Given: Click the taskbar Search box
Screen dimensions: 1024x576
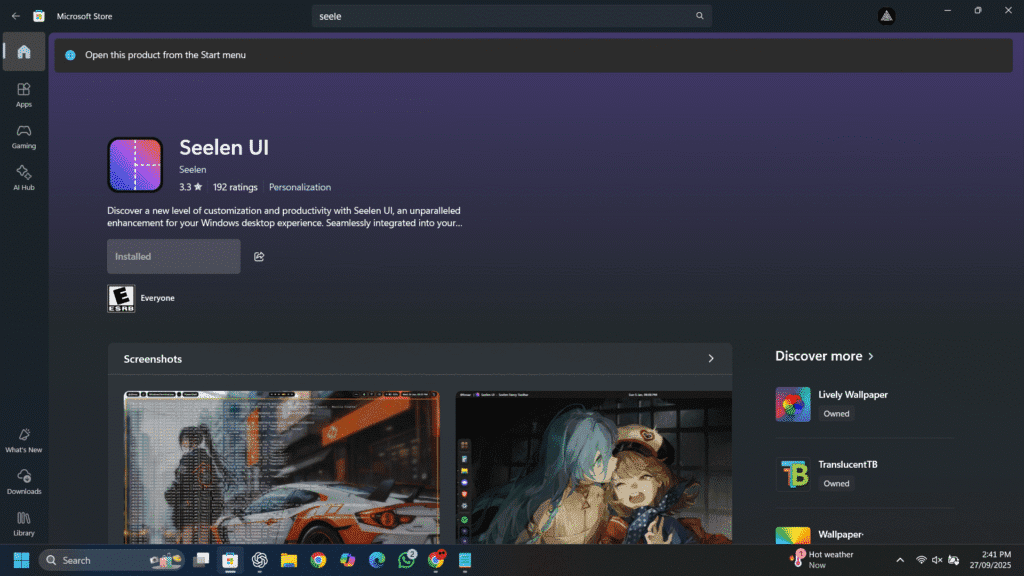Looking at the screenshot, I should 112,560.
